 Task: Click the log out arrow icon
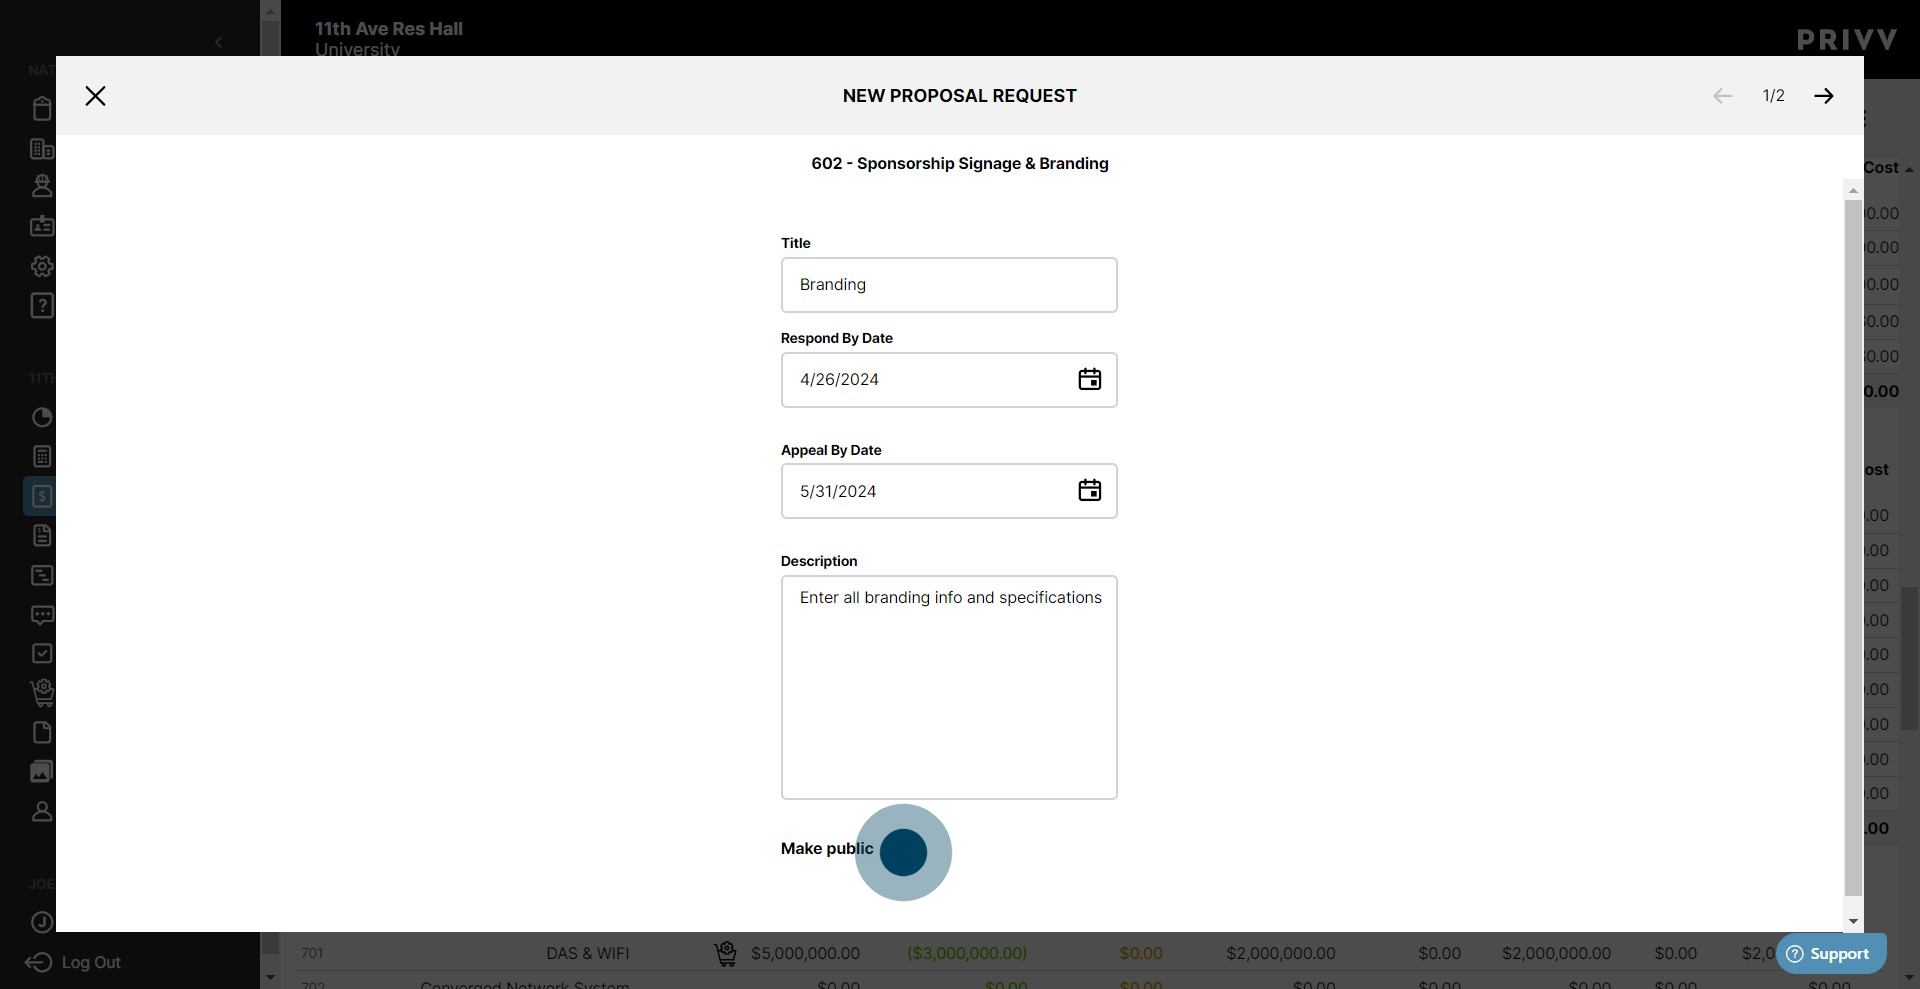pos(38,962)
